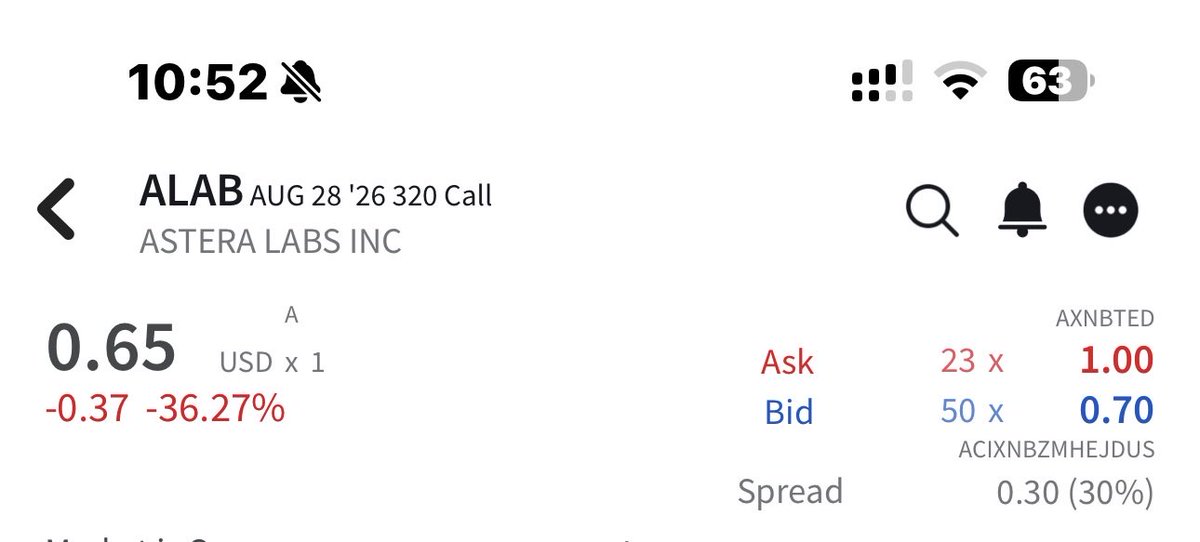This screenshot has width=1200, height=542.
Task: Tap the ask price 1.00
Action: click(1117, 360)
